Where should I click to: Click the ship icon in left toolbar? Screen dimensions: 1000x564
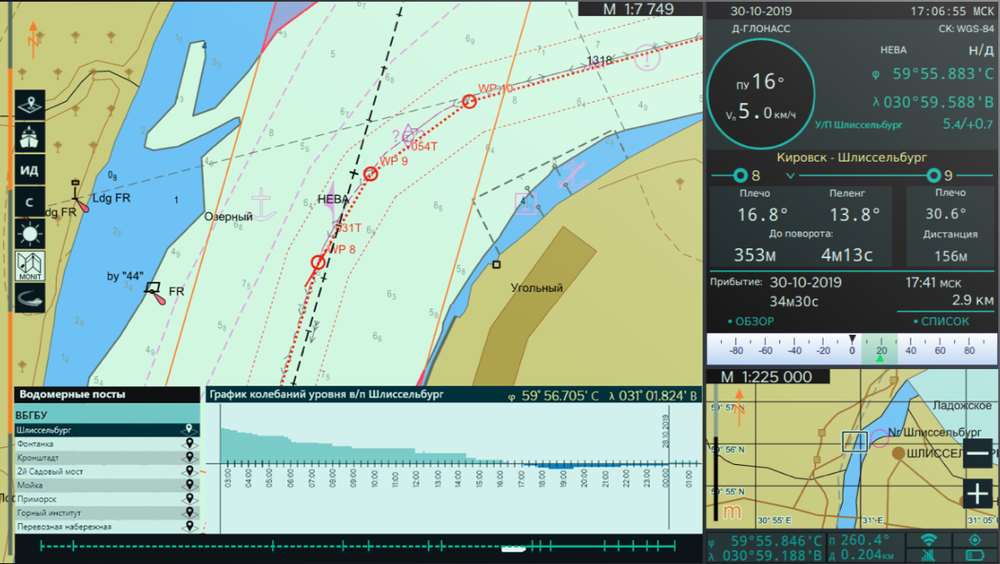(x=29, y=137)
